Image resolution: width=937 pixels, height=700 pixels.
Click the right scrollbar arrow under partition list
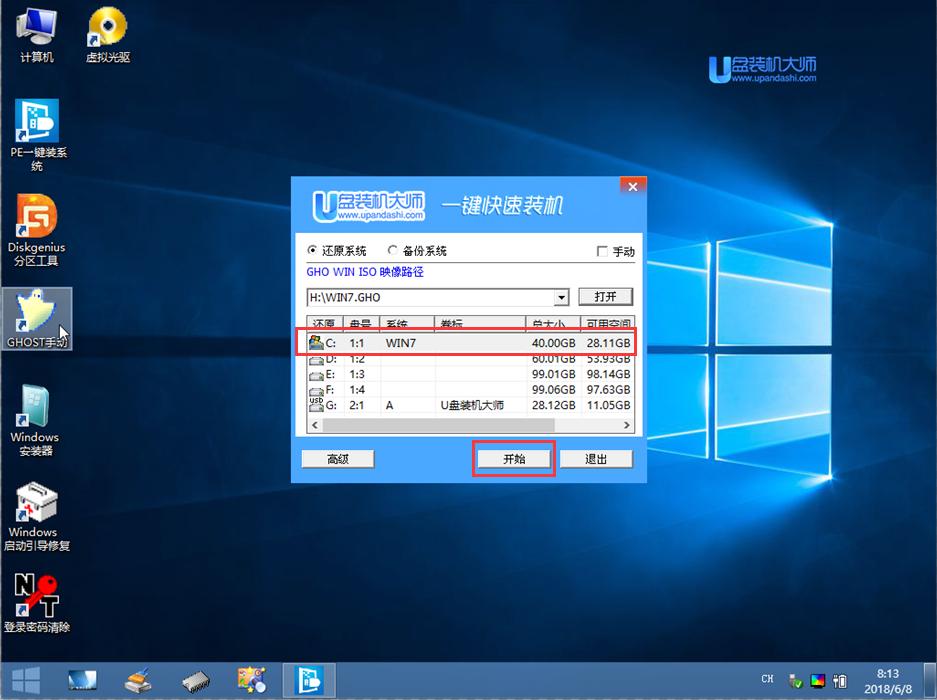[627, 424]
